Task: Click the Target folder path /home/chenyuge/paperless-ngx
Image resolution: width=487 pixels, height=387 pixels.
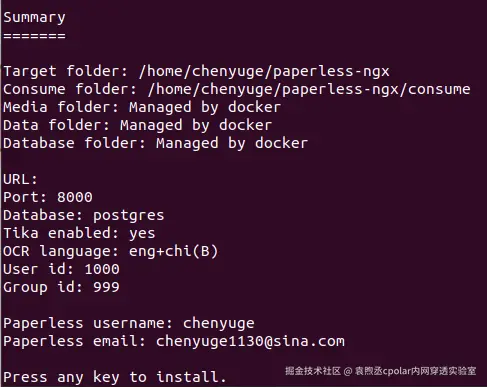Action: [x=264, y=72]
